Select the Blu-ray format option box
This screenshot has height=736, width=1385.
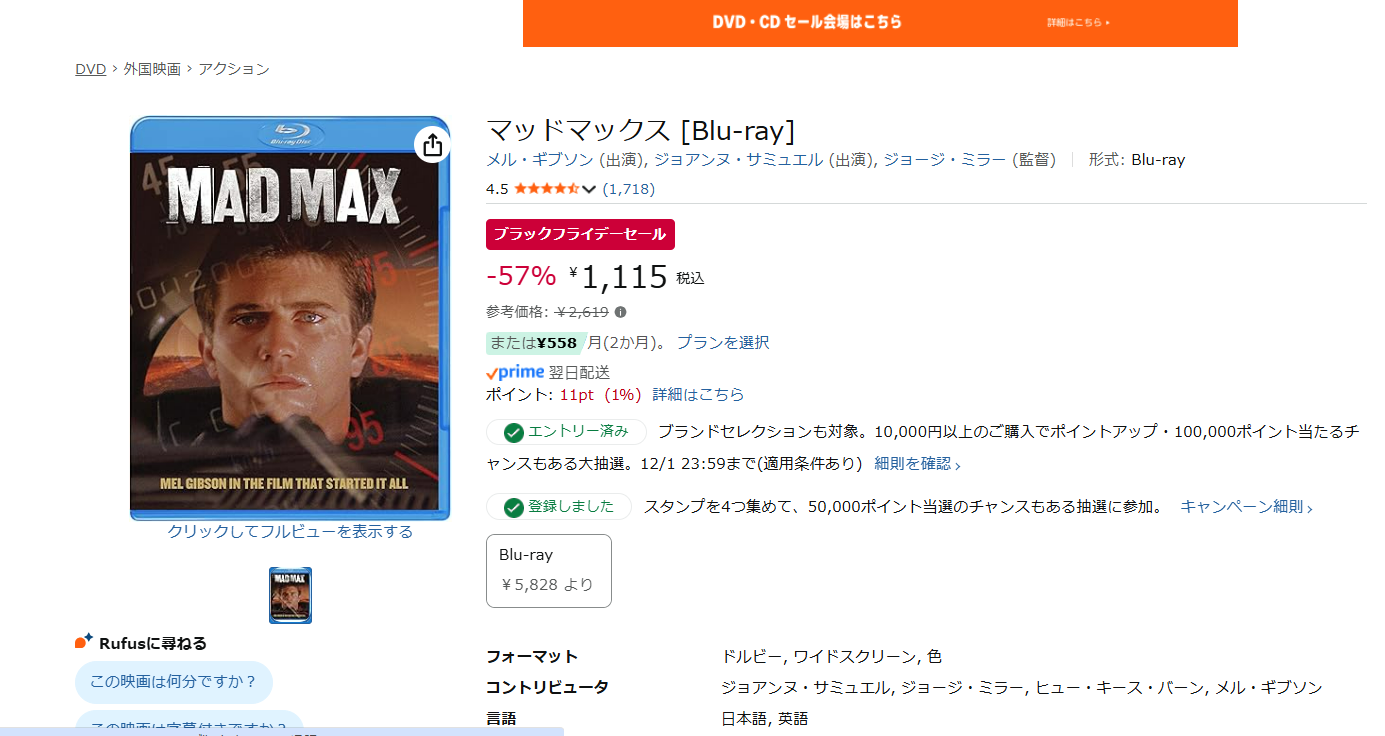point(549,571)
